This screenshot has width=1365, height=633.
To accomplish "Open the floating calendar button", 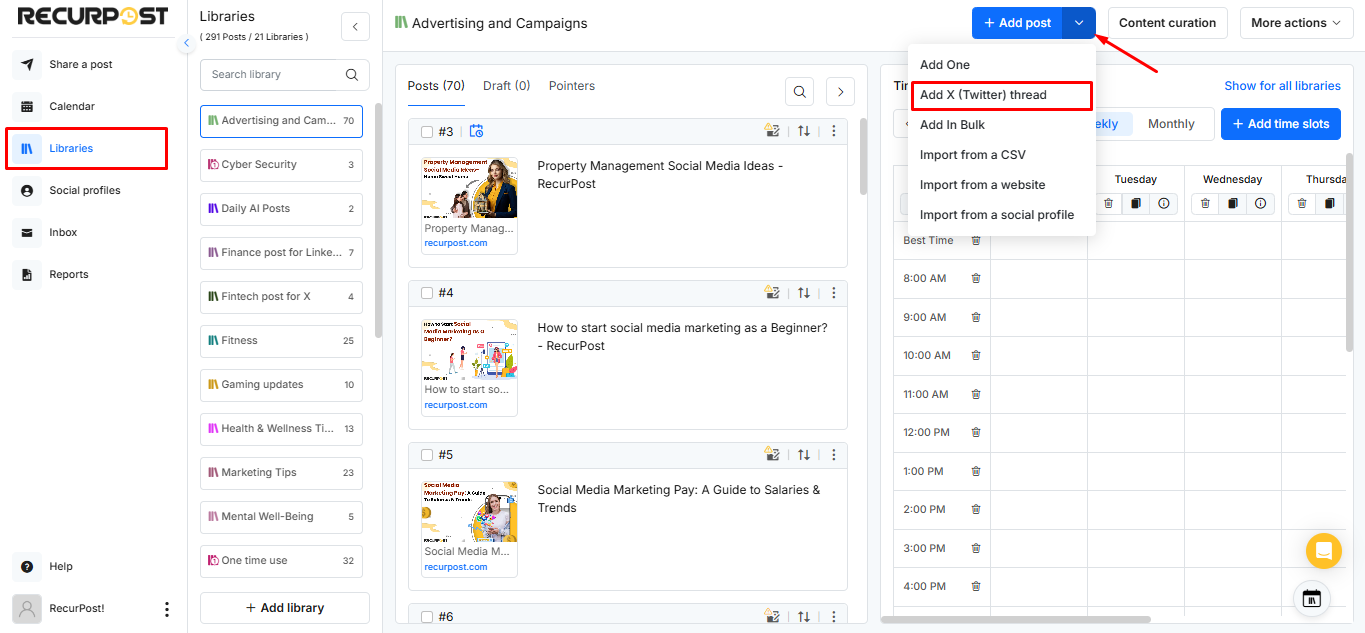I will pyautogui.click(x=1312, y=599).
